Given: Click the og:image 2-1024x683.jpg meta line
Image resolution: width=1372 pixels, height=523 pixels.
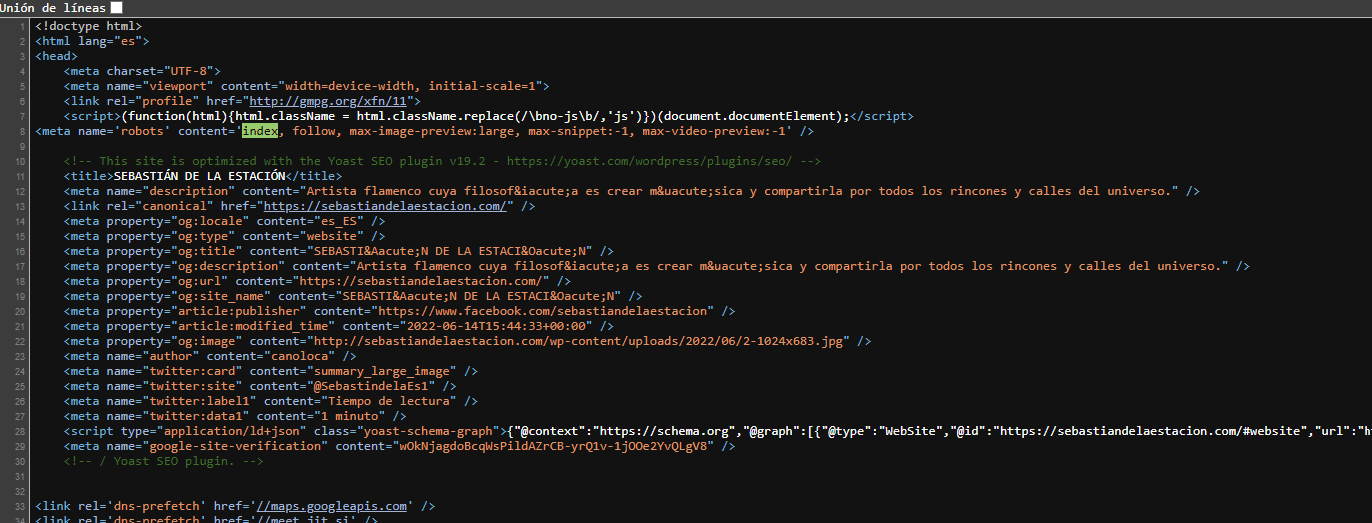Looking at the screenshot, I should tap(467, 341).
